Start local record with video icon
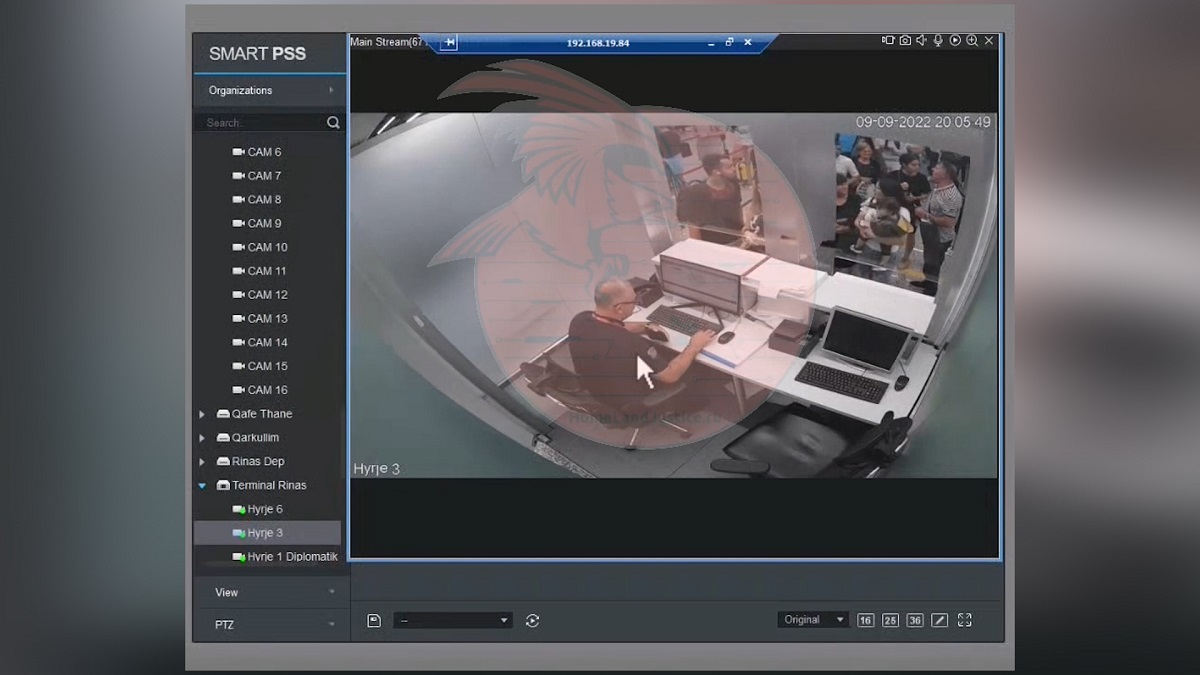The image size is (1200, 675). (x=888, y=41)
